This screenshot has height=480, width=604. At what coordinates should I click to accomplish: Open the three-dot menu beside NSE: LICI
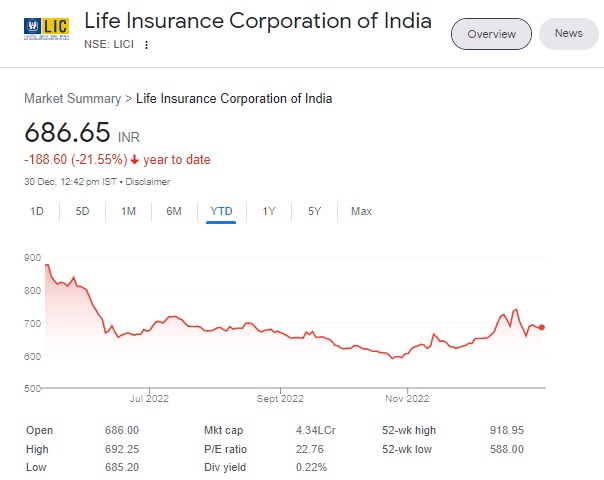(146, 45)
